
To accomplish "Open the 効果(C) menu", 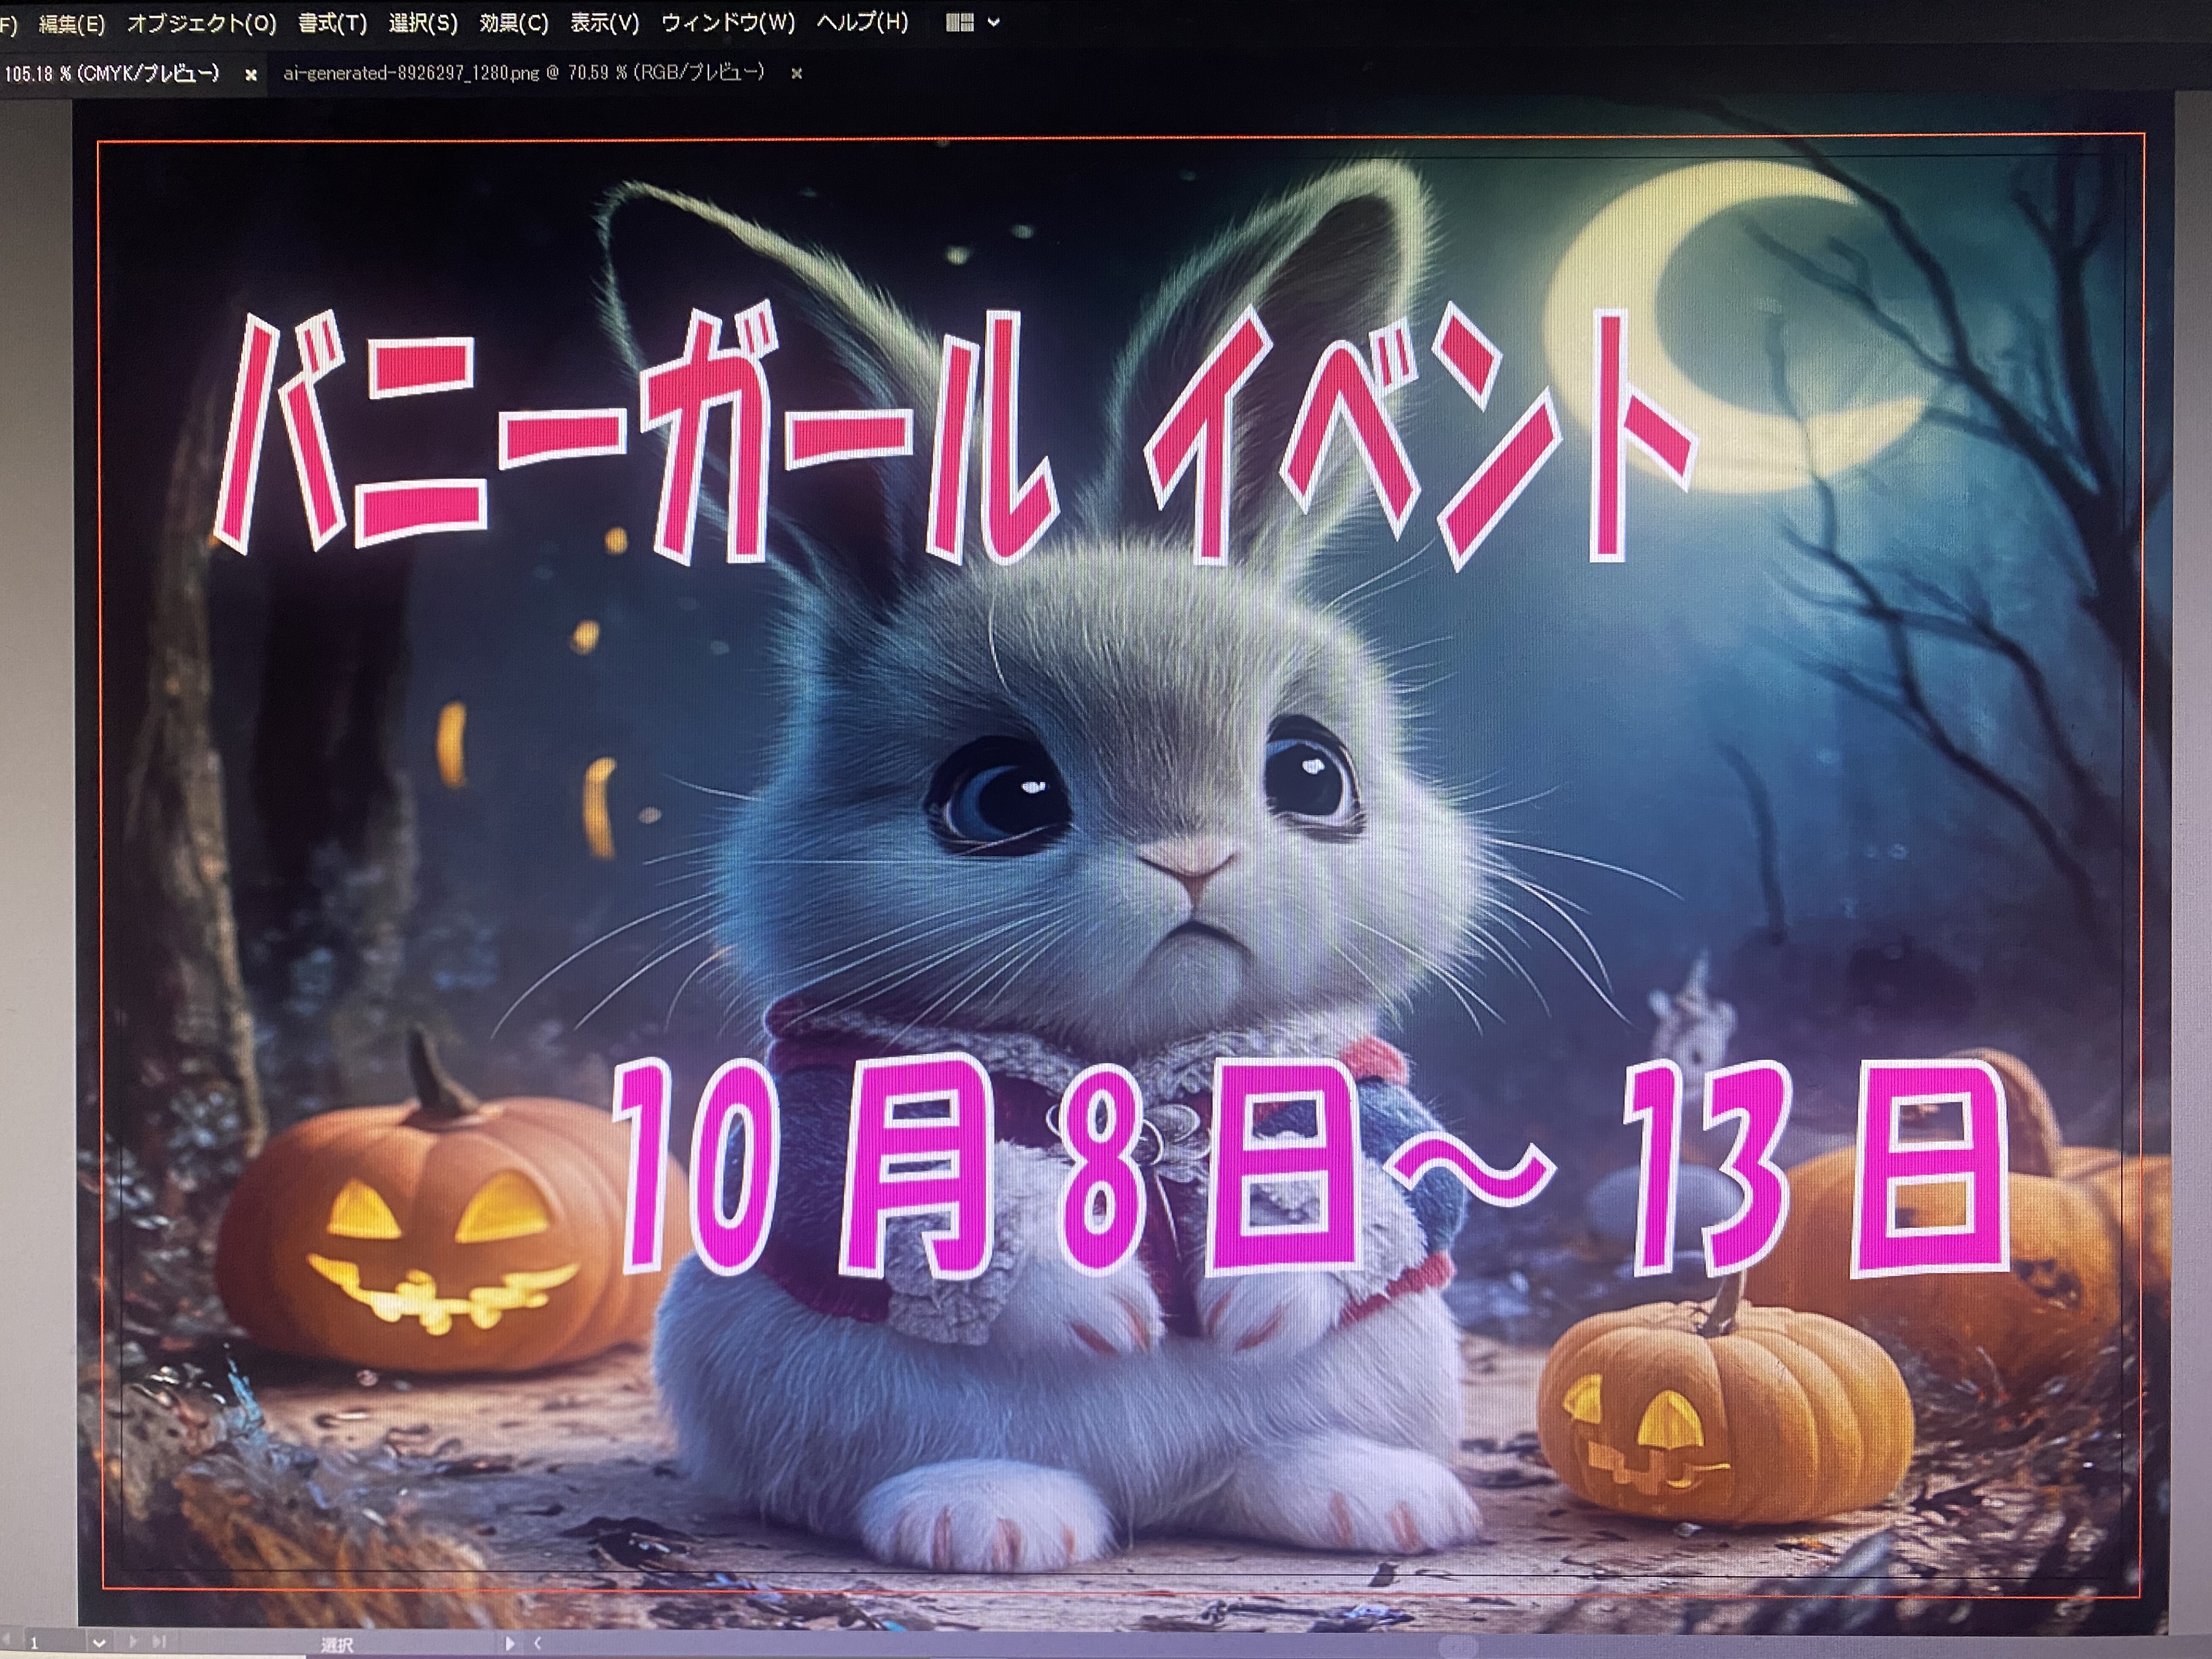I will (514, 23).
